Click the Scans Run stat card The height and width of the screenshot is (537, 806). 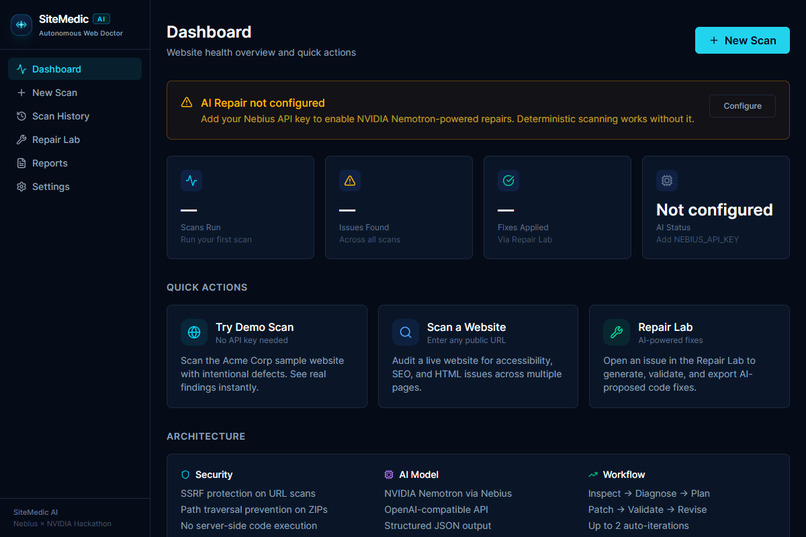coord(240,208)
